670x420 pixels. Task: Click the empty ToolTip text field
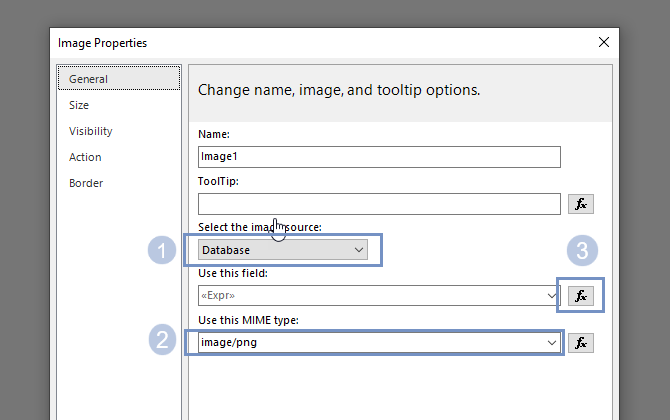coord(379,204)
